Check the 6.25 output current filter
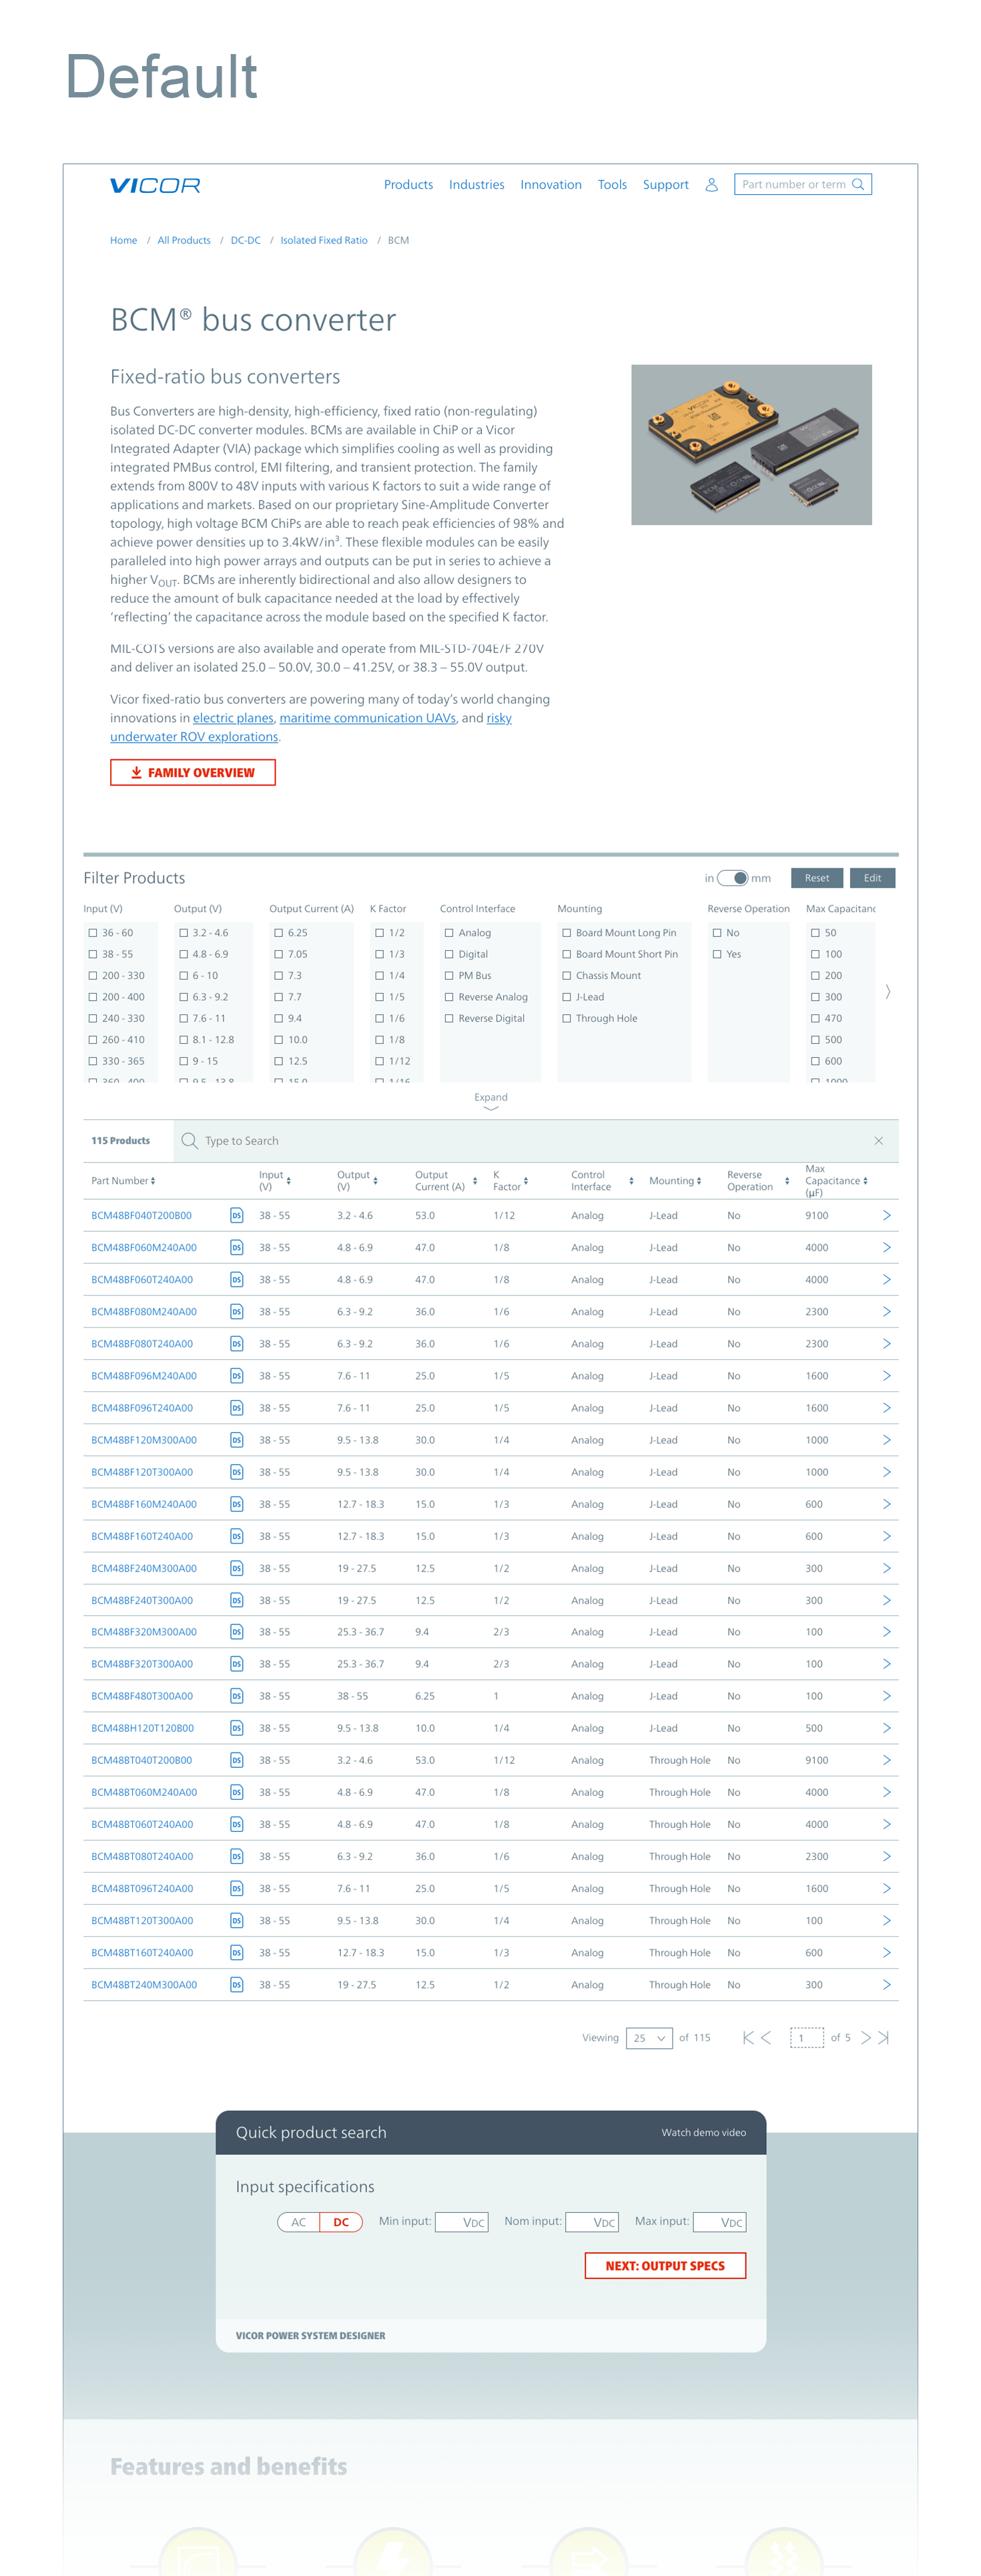The height and width of the screenshot is (2576, 981). (x=279, y=932)
